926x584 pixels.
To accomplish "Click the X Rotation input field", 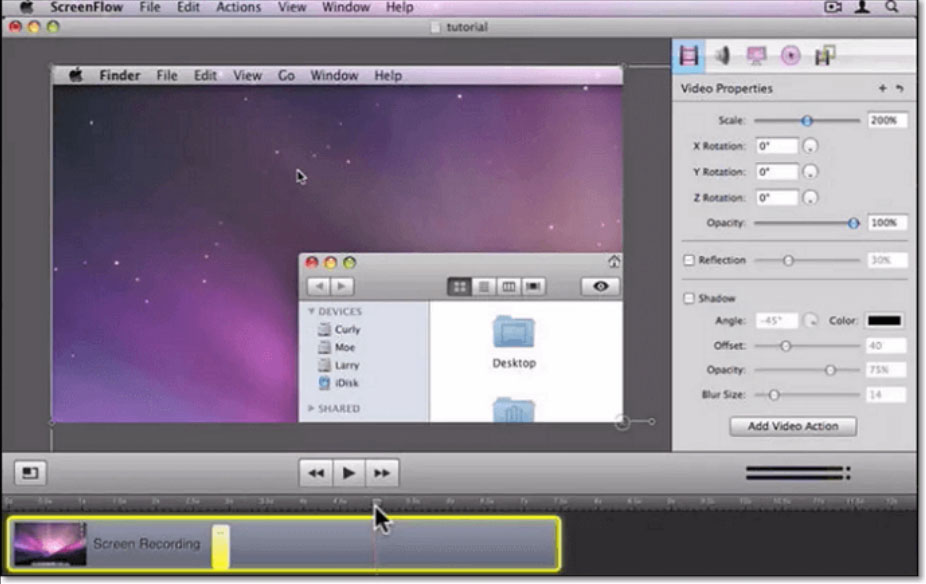I will 777,146.
